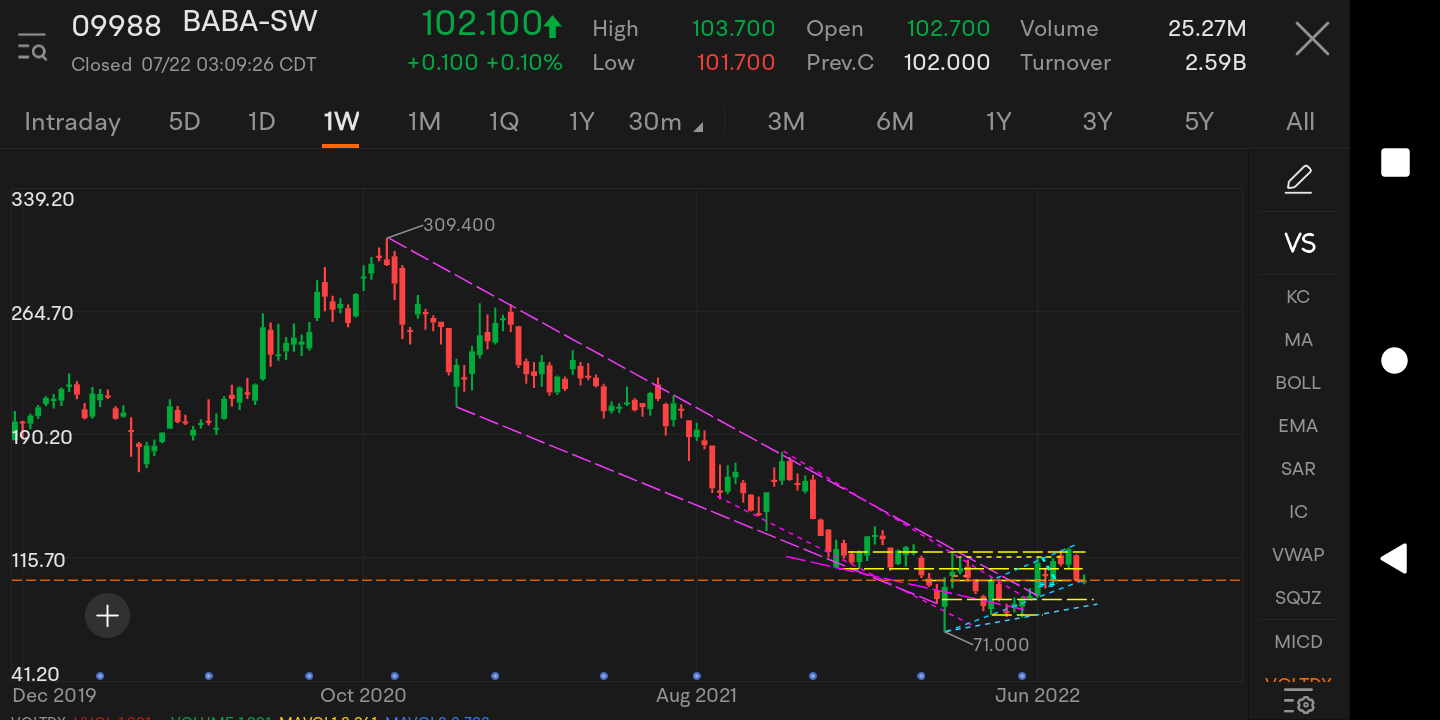
Task: Click the Turnover value 2.59B
Action: pyautogui.click(x=1215, y=63)
